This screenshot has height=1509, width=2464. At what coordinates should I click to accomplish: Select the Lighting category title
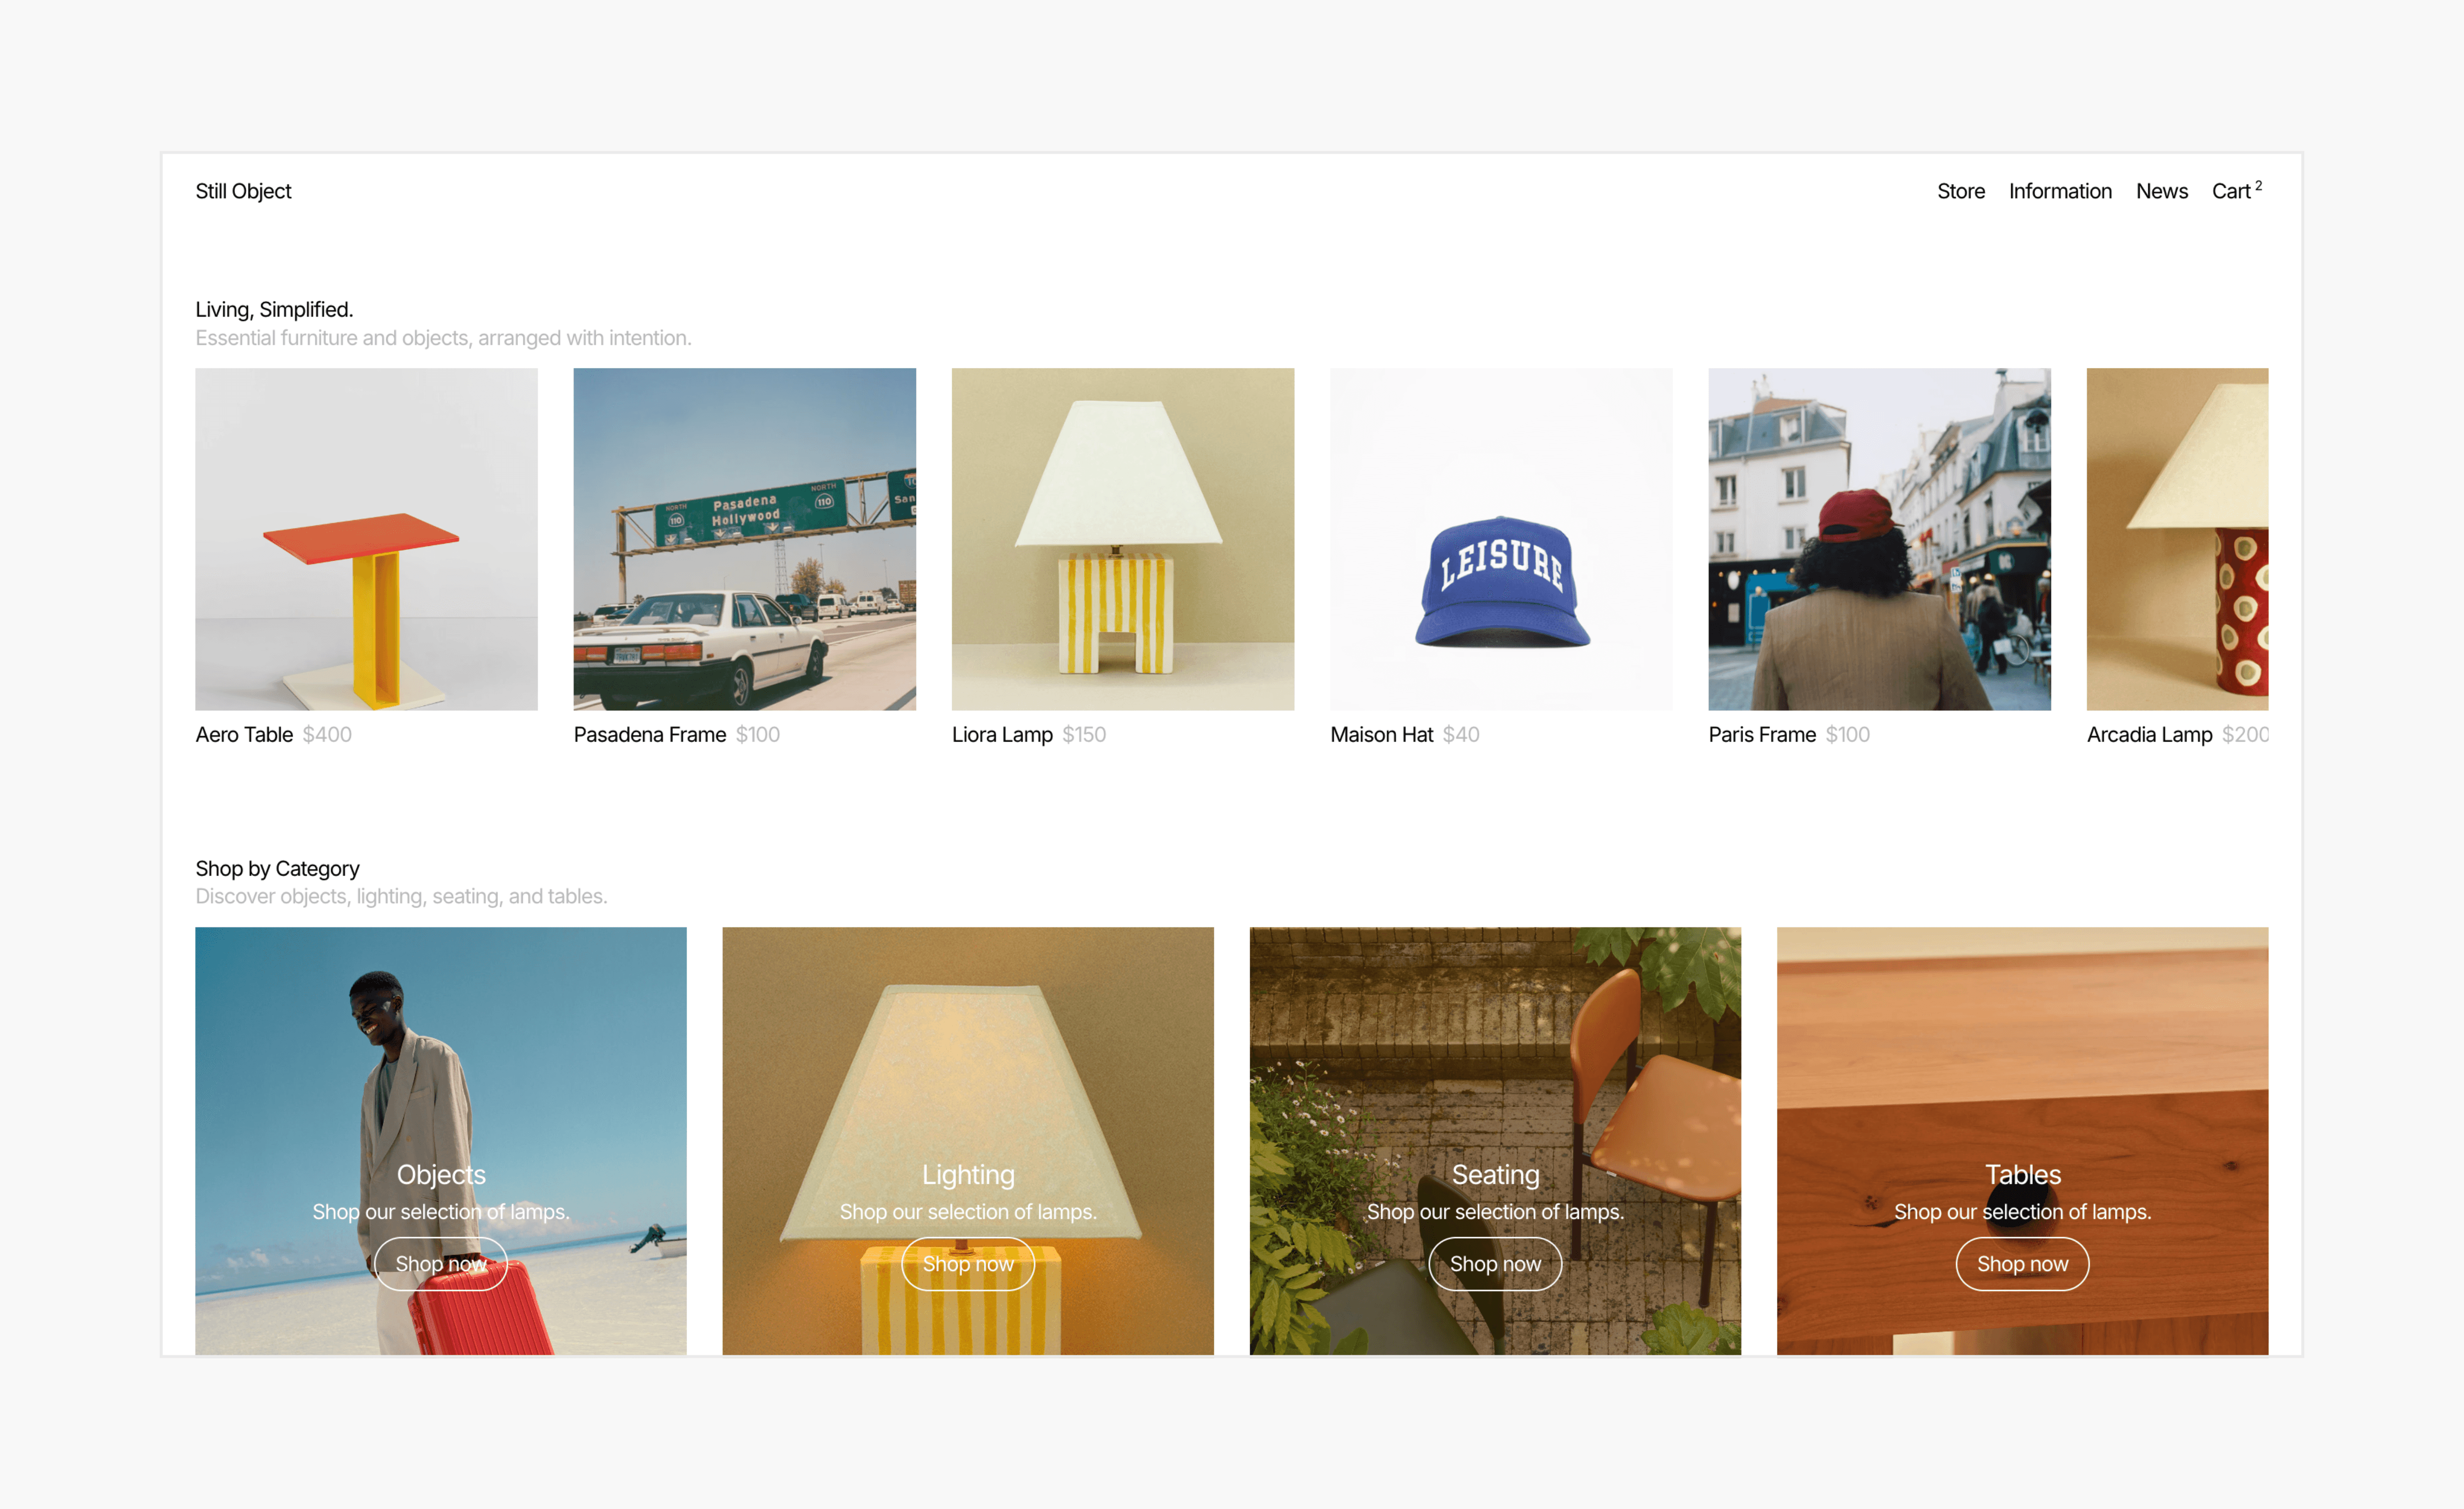click(x=968, y=1175)
